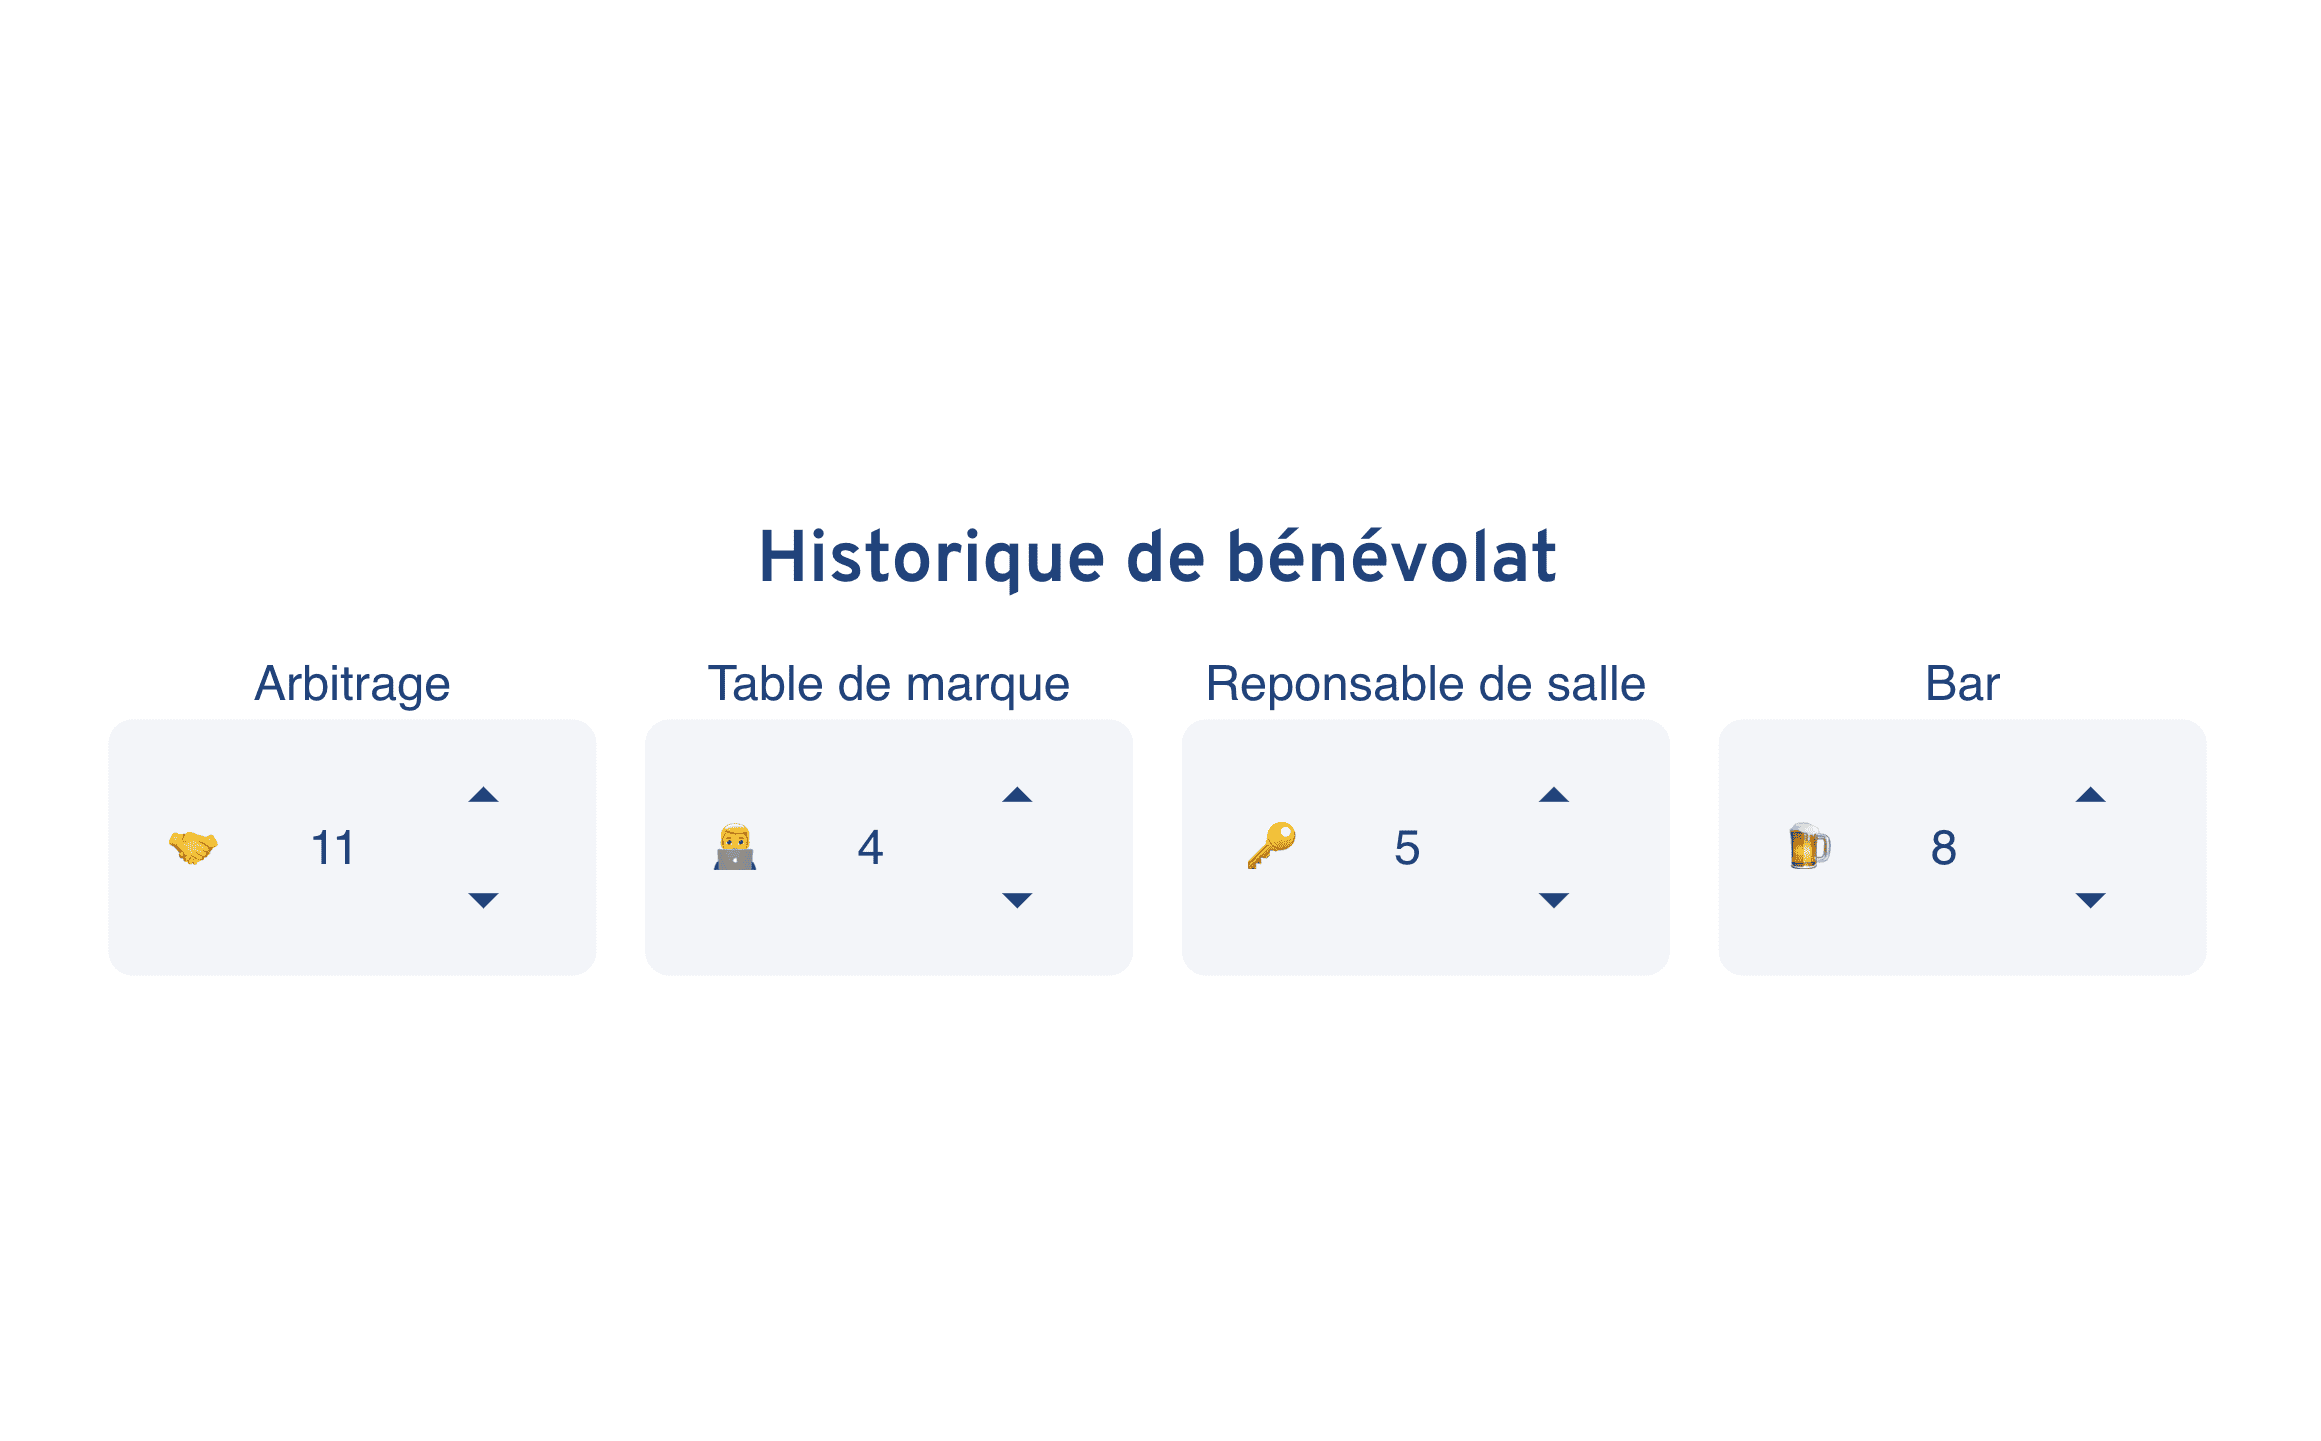This screenshot has width=2321, height=1441.
Task: Lower the Reponsable de salle value with down arrow
Action: pos(1555,900)
